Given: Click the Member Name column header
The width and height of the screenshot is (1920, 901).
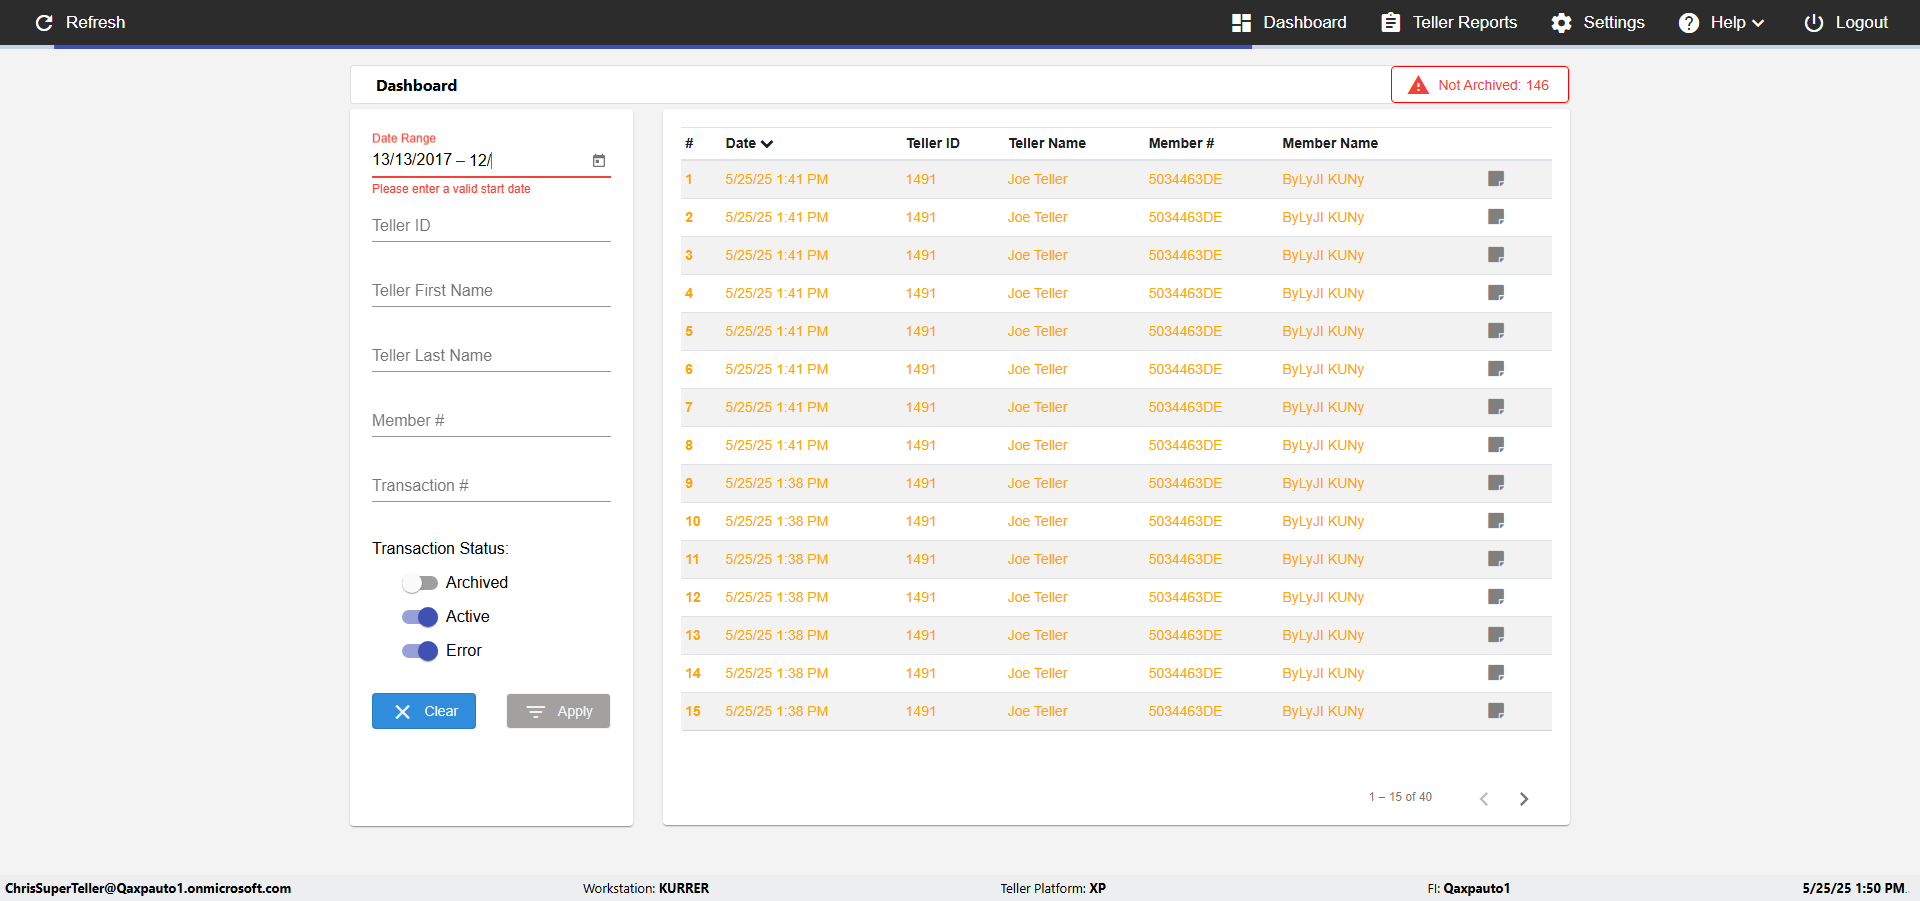Looking at the screenshot, I should [1330, 143].
